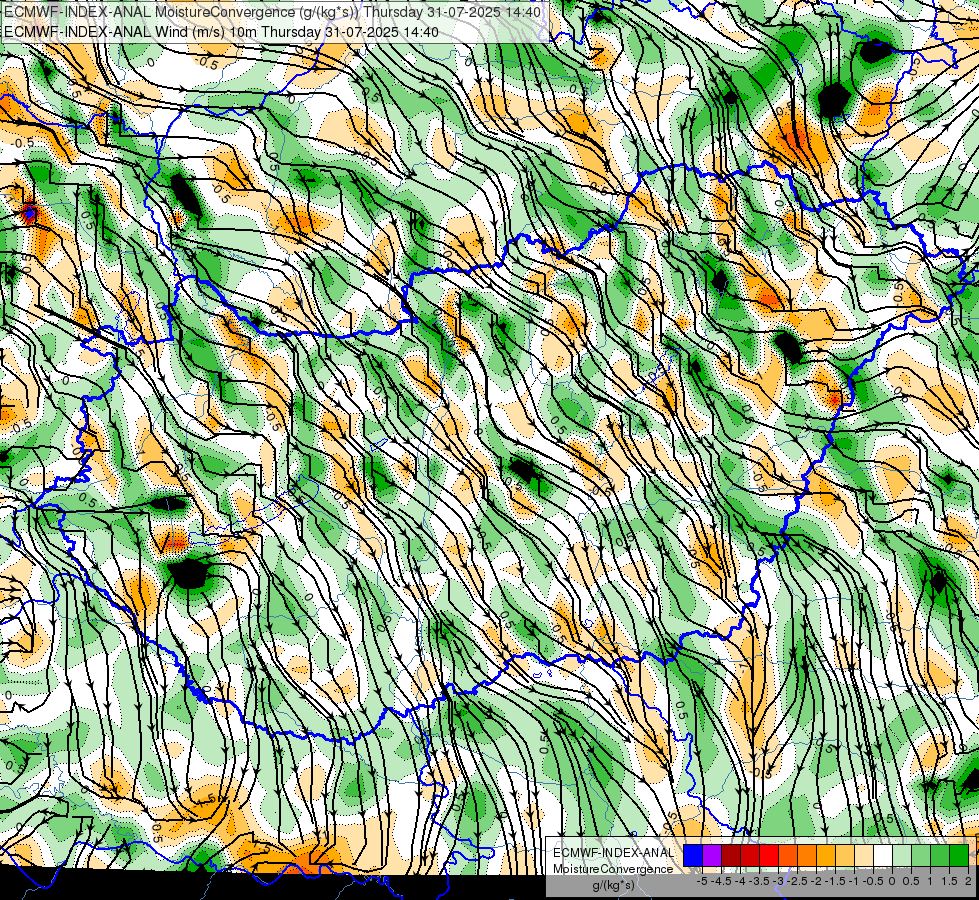Click the blue legend swatch below -5
This screenshot has width=979, height=900.
pos(693,855)
